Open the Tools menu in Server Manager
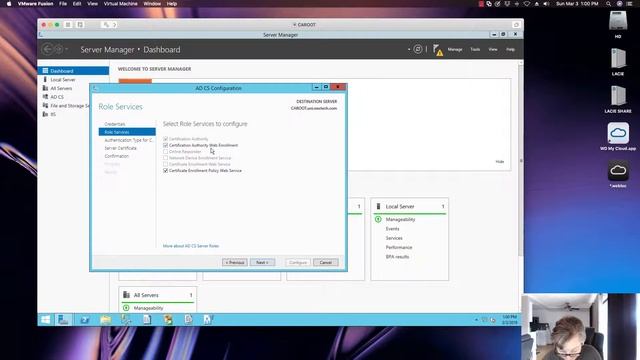Viewport: 640px width, 360px height. [475, 49]
